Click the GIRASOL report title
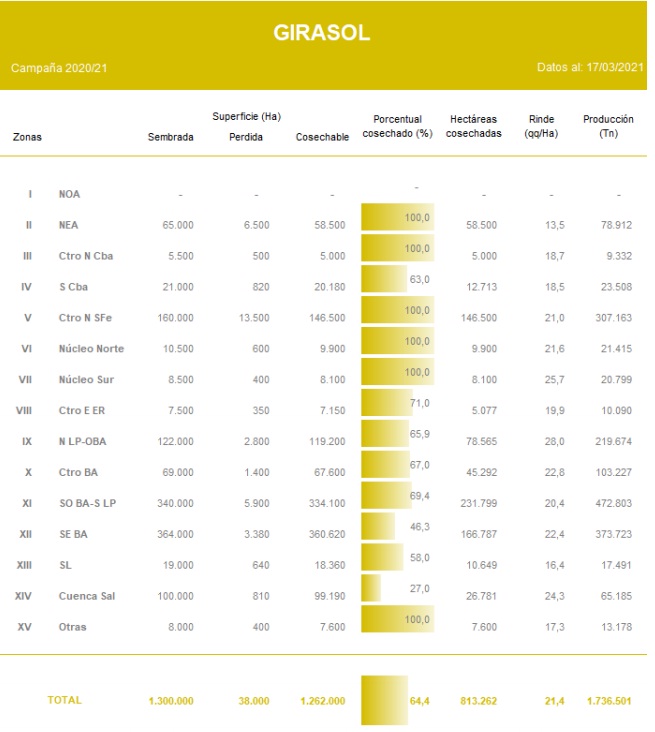The height and width of the screenshot is (732, 655). [321, 33]
